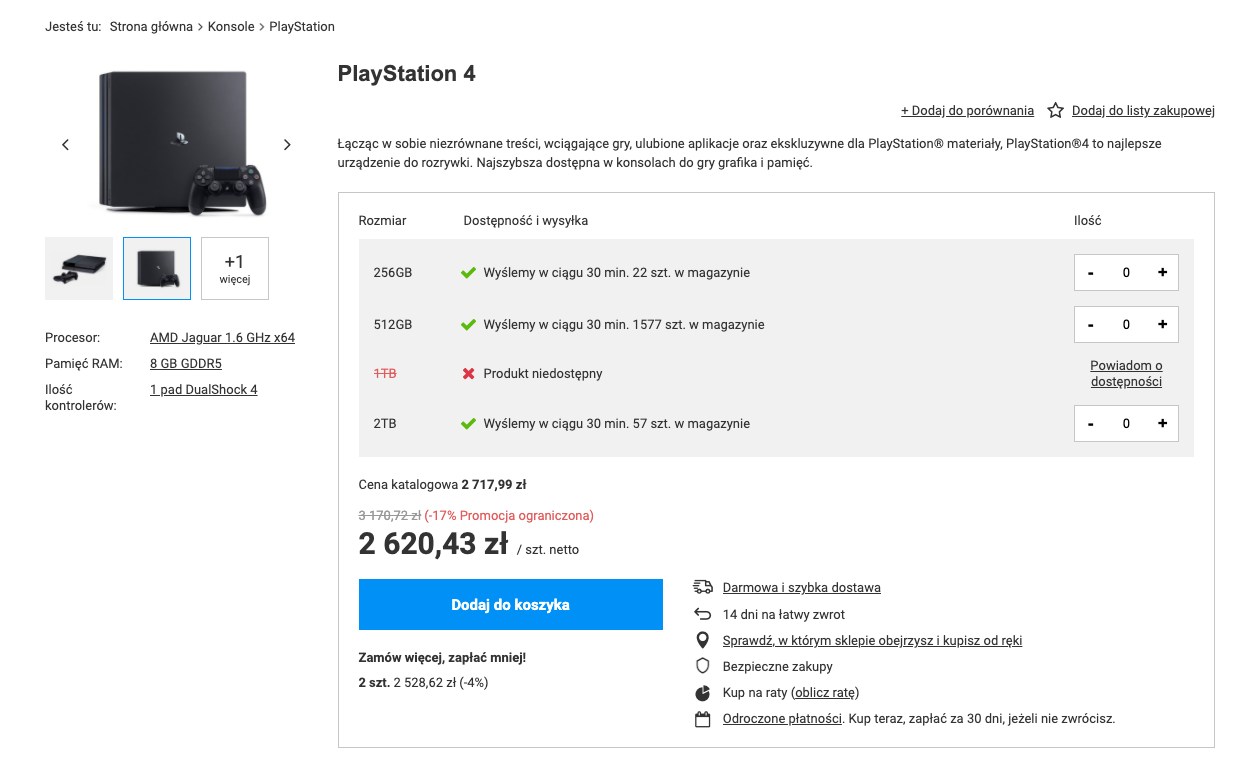This screenshot has height=777, width=1259.
Task: Click the star icon for shopping list
Action: coord(1055,111)
